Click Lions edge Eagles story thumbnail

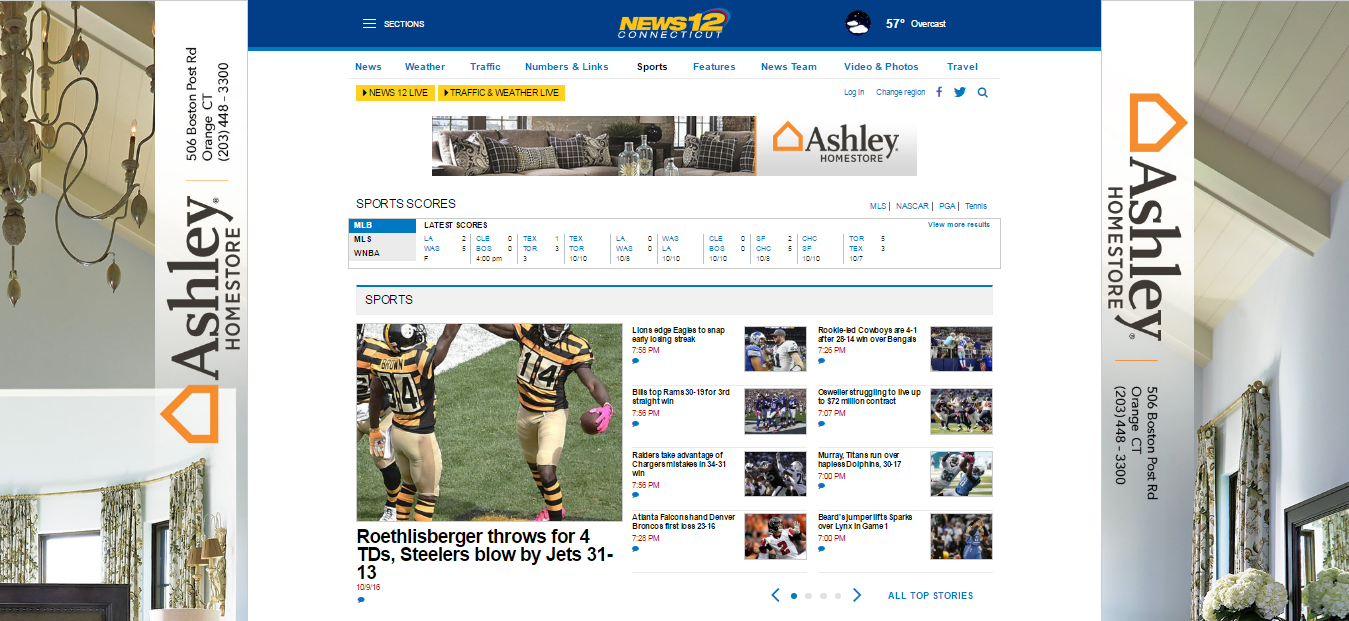pyautogui.click(x=775, y=349)
